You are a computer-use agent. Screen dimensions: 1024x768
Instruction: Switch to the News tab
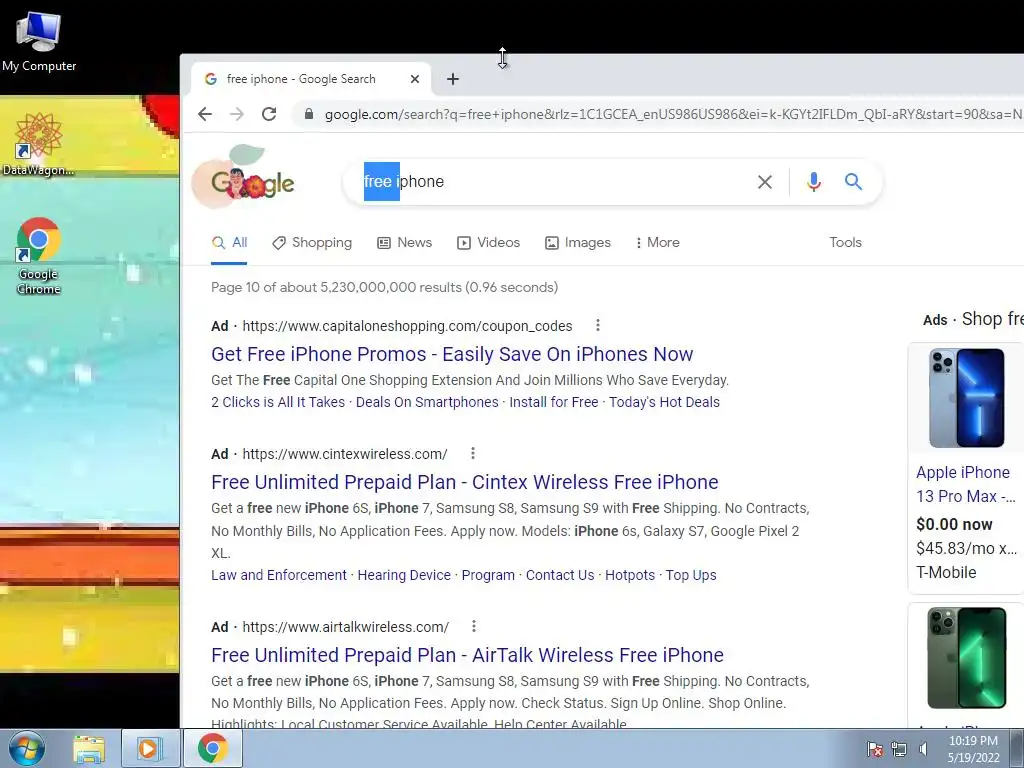tap(404, 242)
